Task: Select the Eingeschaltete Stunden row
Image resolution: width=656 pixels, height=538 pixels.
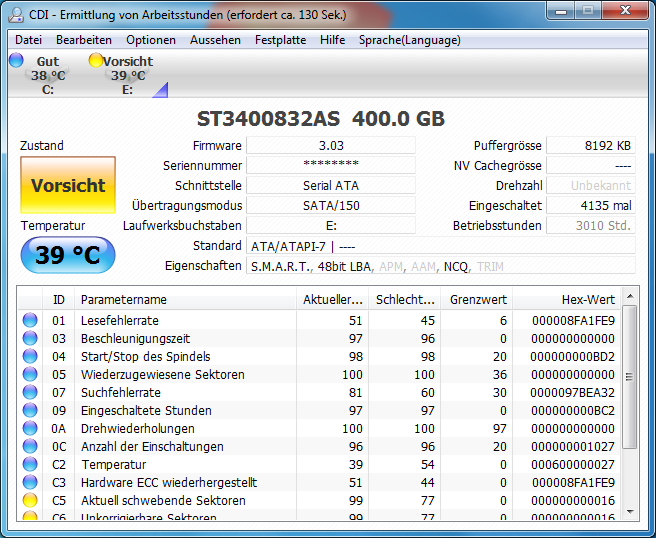Action: [x=320, y=410]
